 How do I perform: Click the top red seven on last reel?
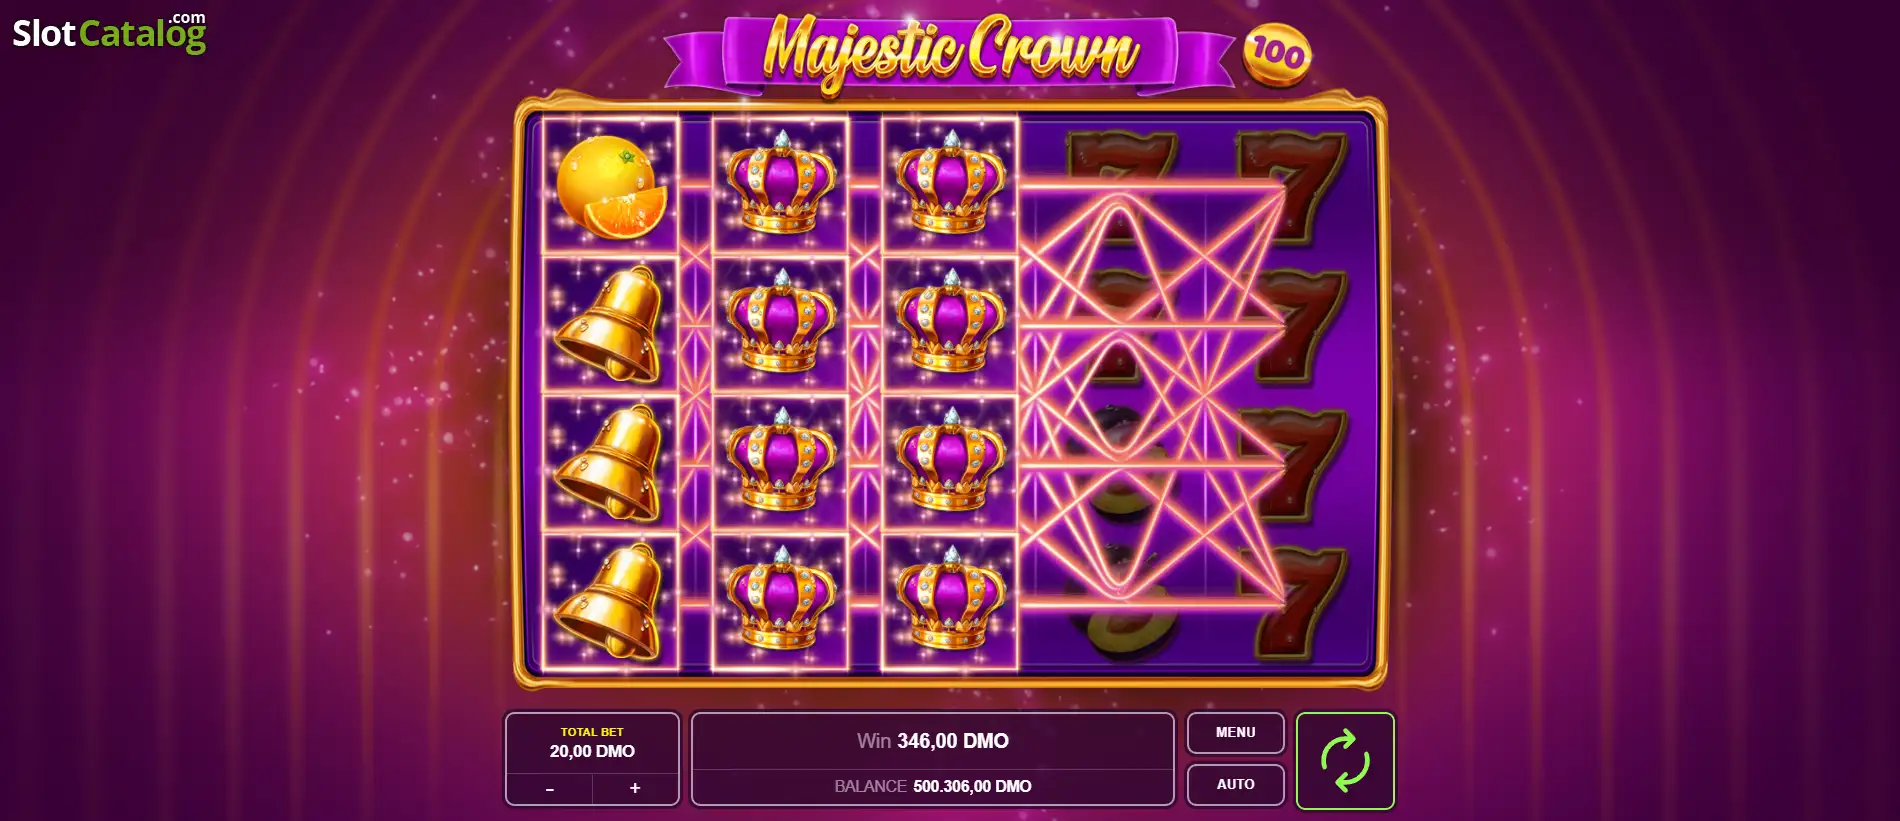(x=1290, y=188)
